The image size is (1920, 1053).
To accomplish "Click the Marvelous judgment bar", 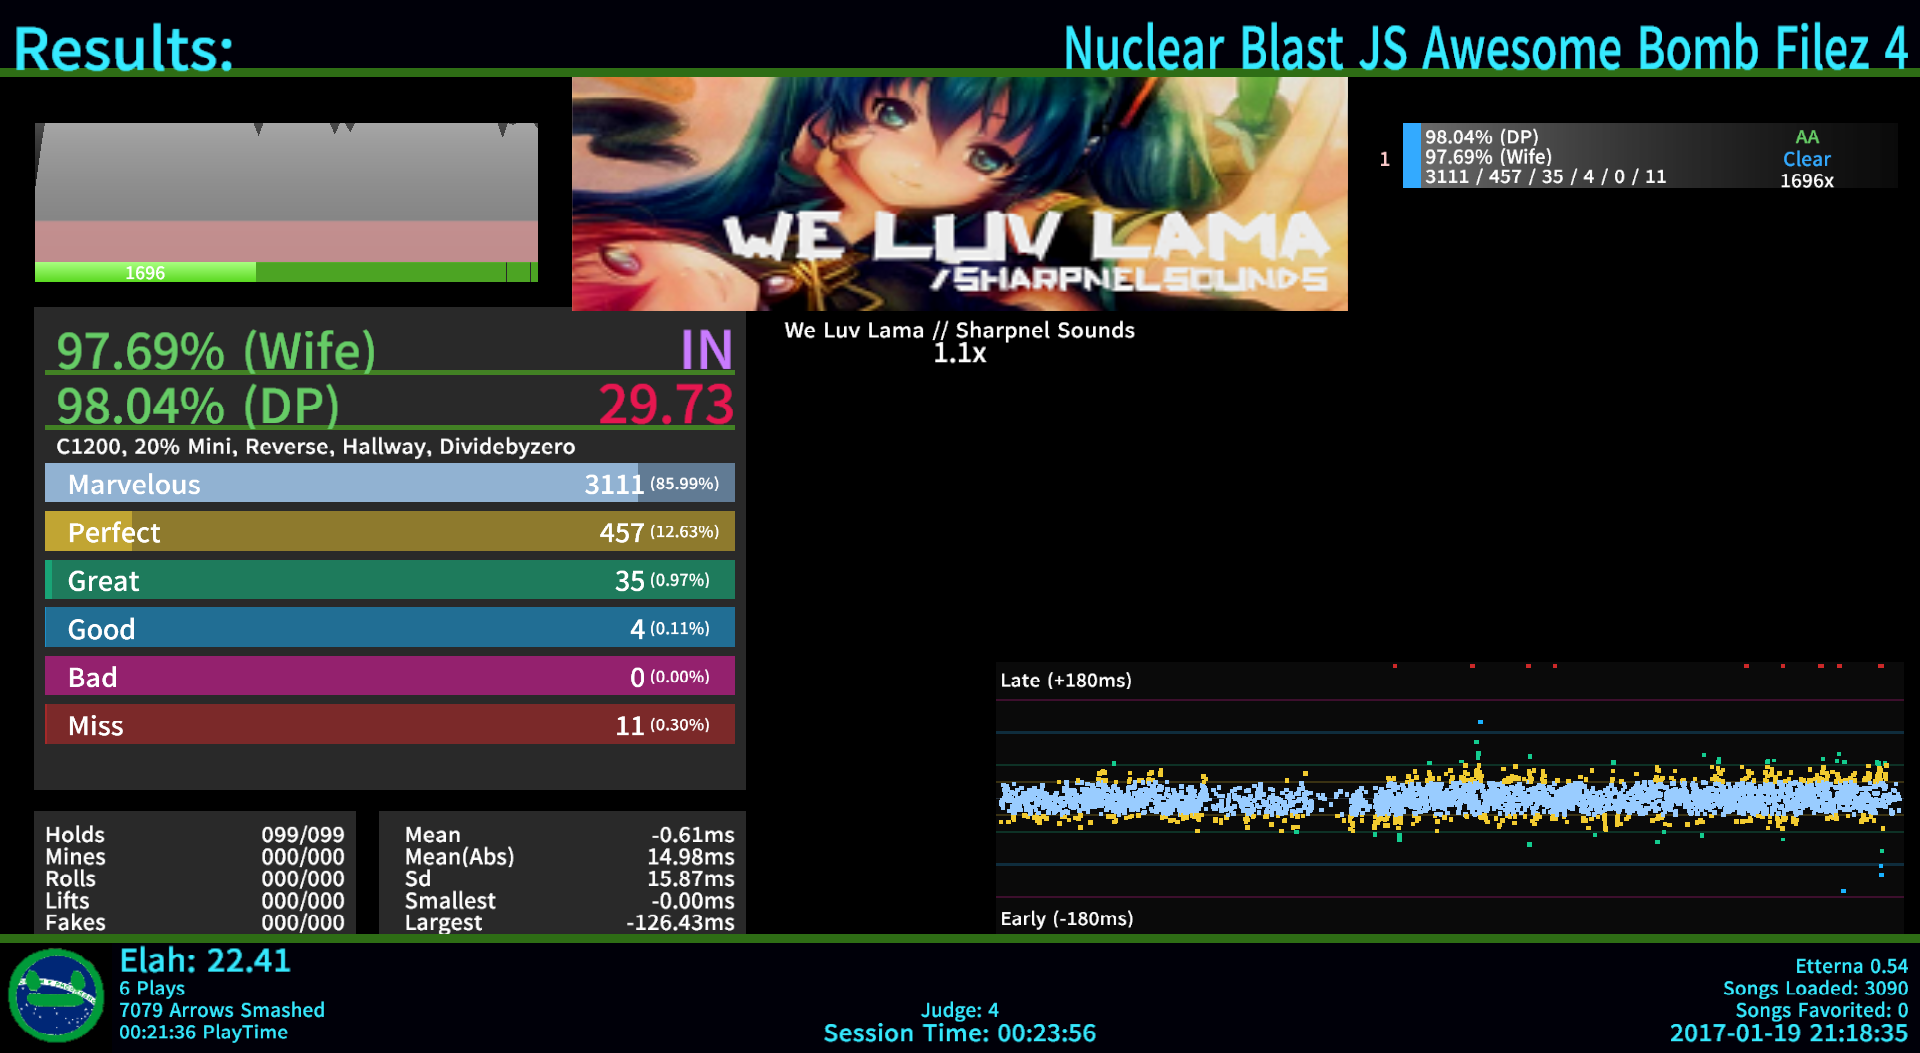I will (x=389, y=483).
